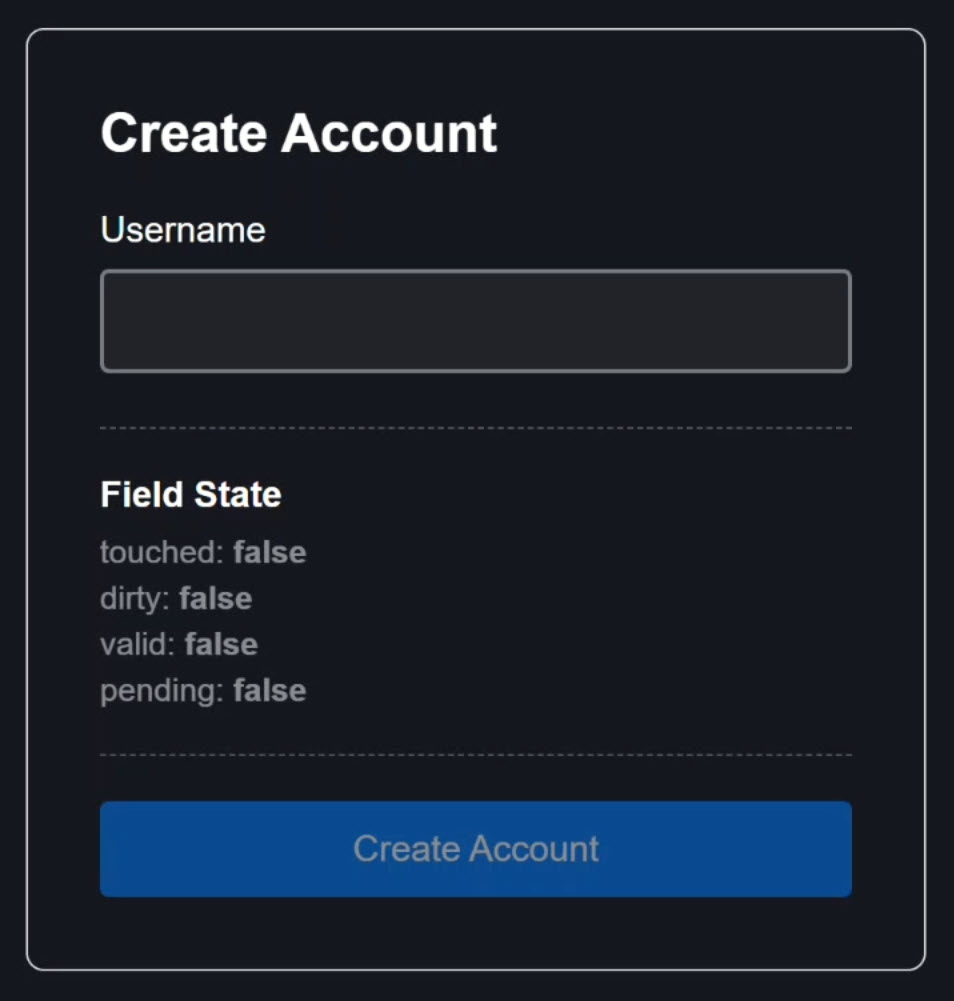954x1001 pixels.
Task: Click the 'dirty: false' status line
Action: (176, 597)
